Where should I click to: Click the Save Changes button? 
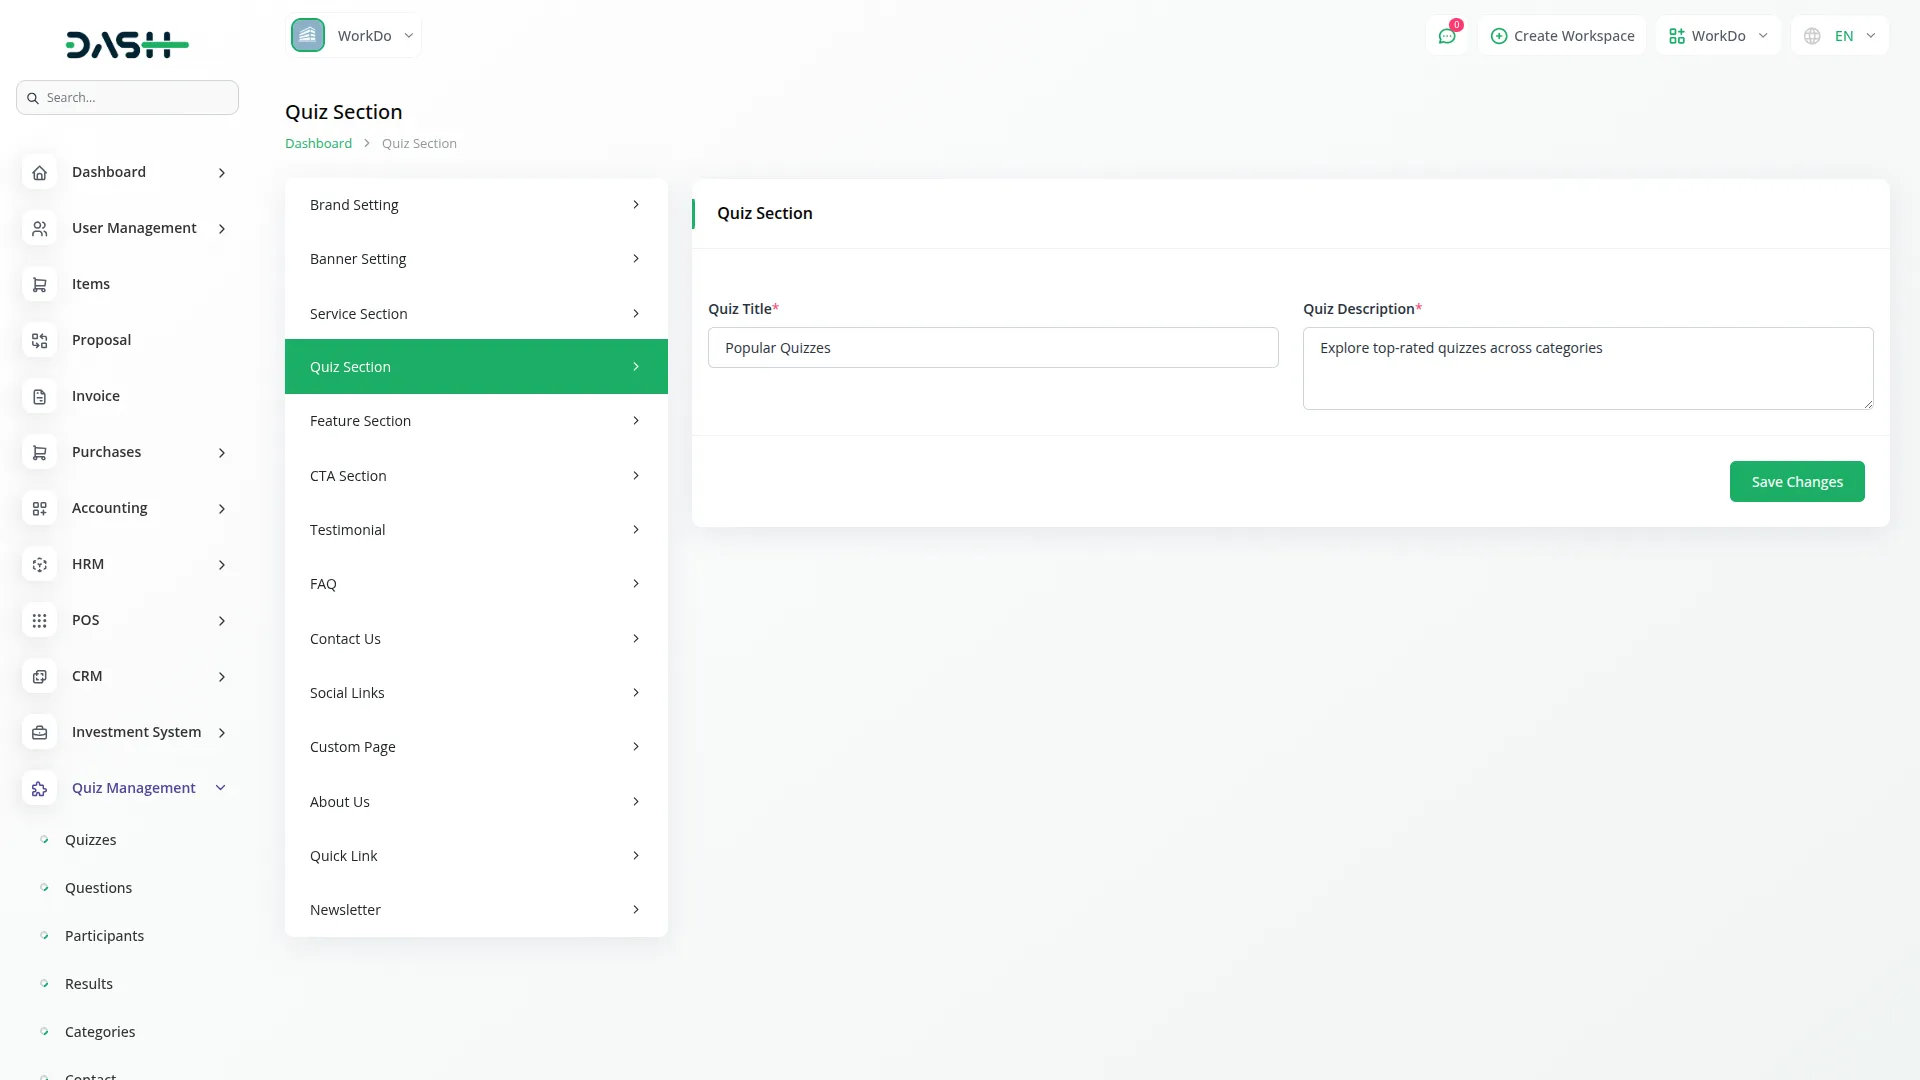pyautogui.click(x=1796, y=482)
